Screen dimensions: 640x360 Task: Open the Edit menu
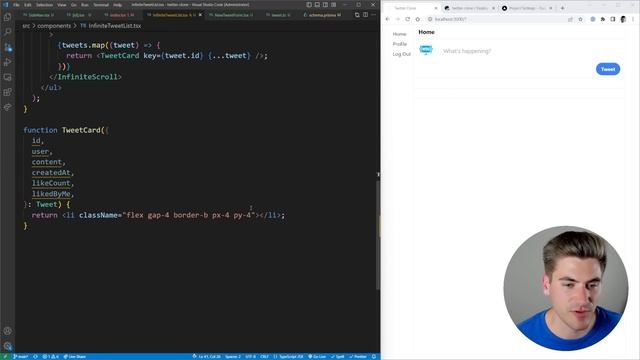(27, 5)
